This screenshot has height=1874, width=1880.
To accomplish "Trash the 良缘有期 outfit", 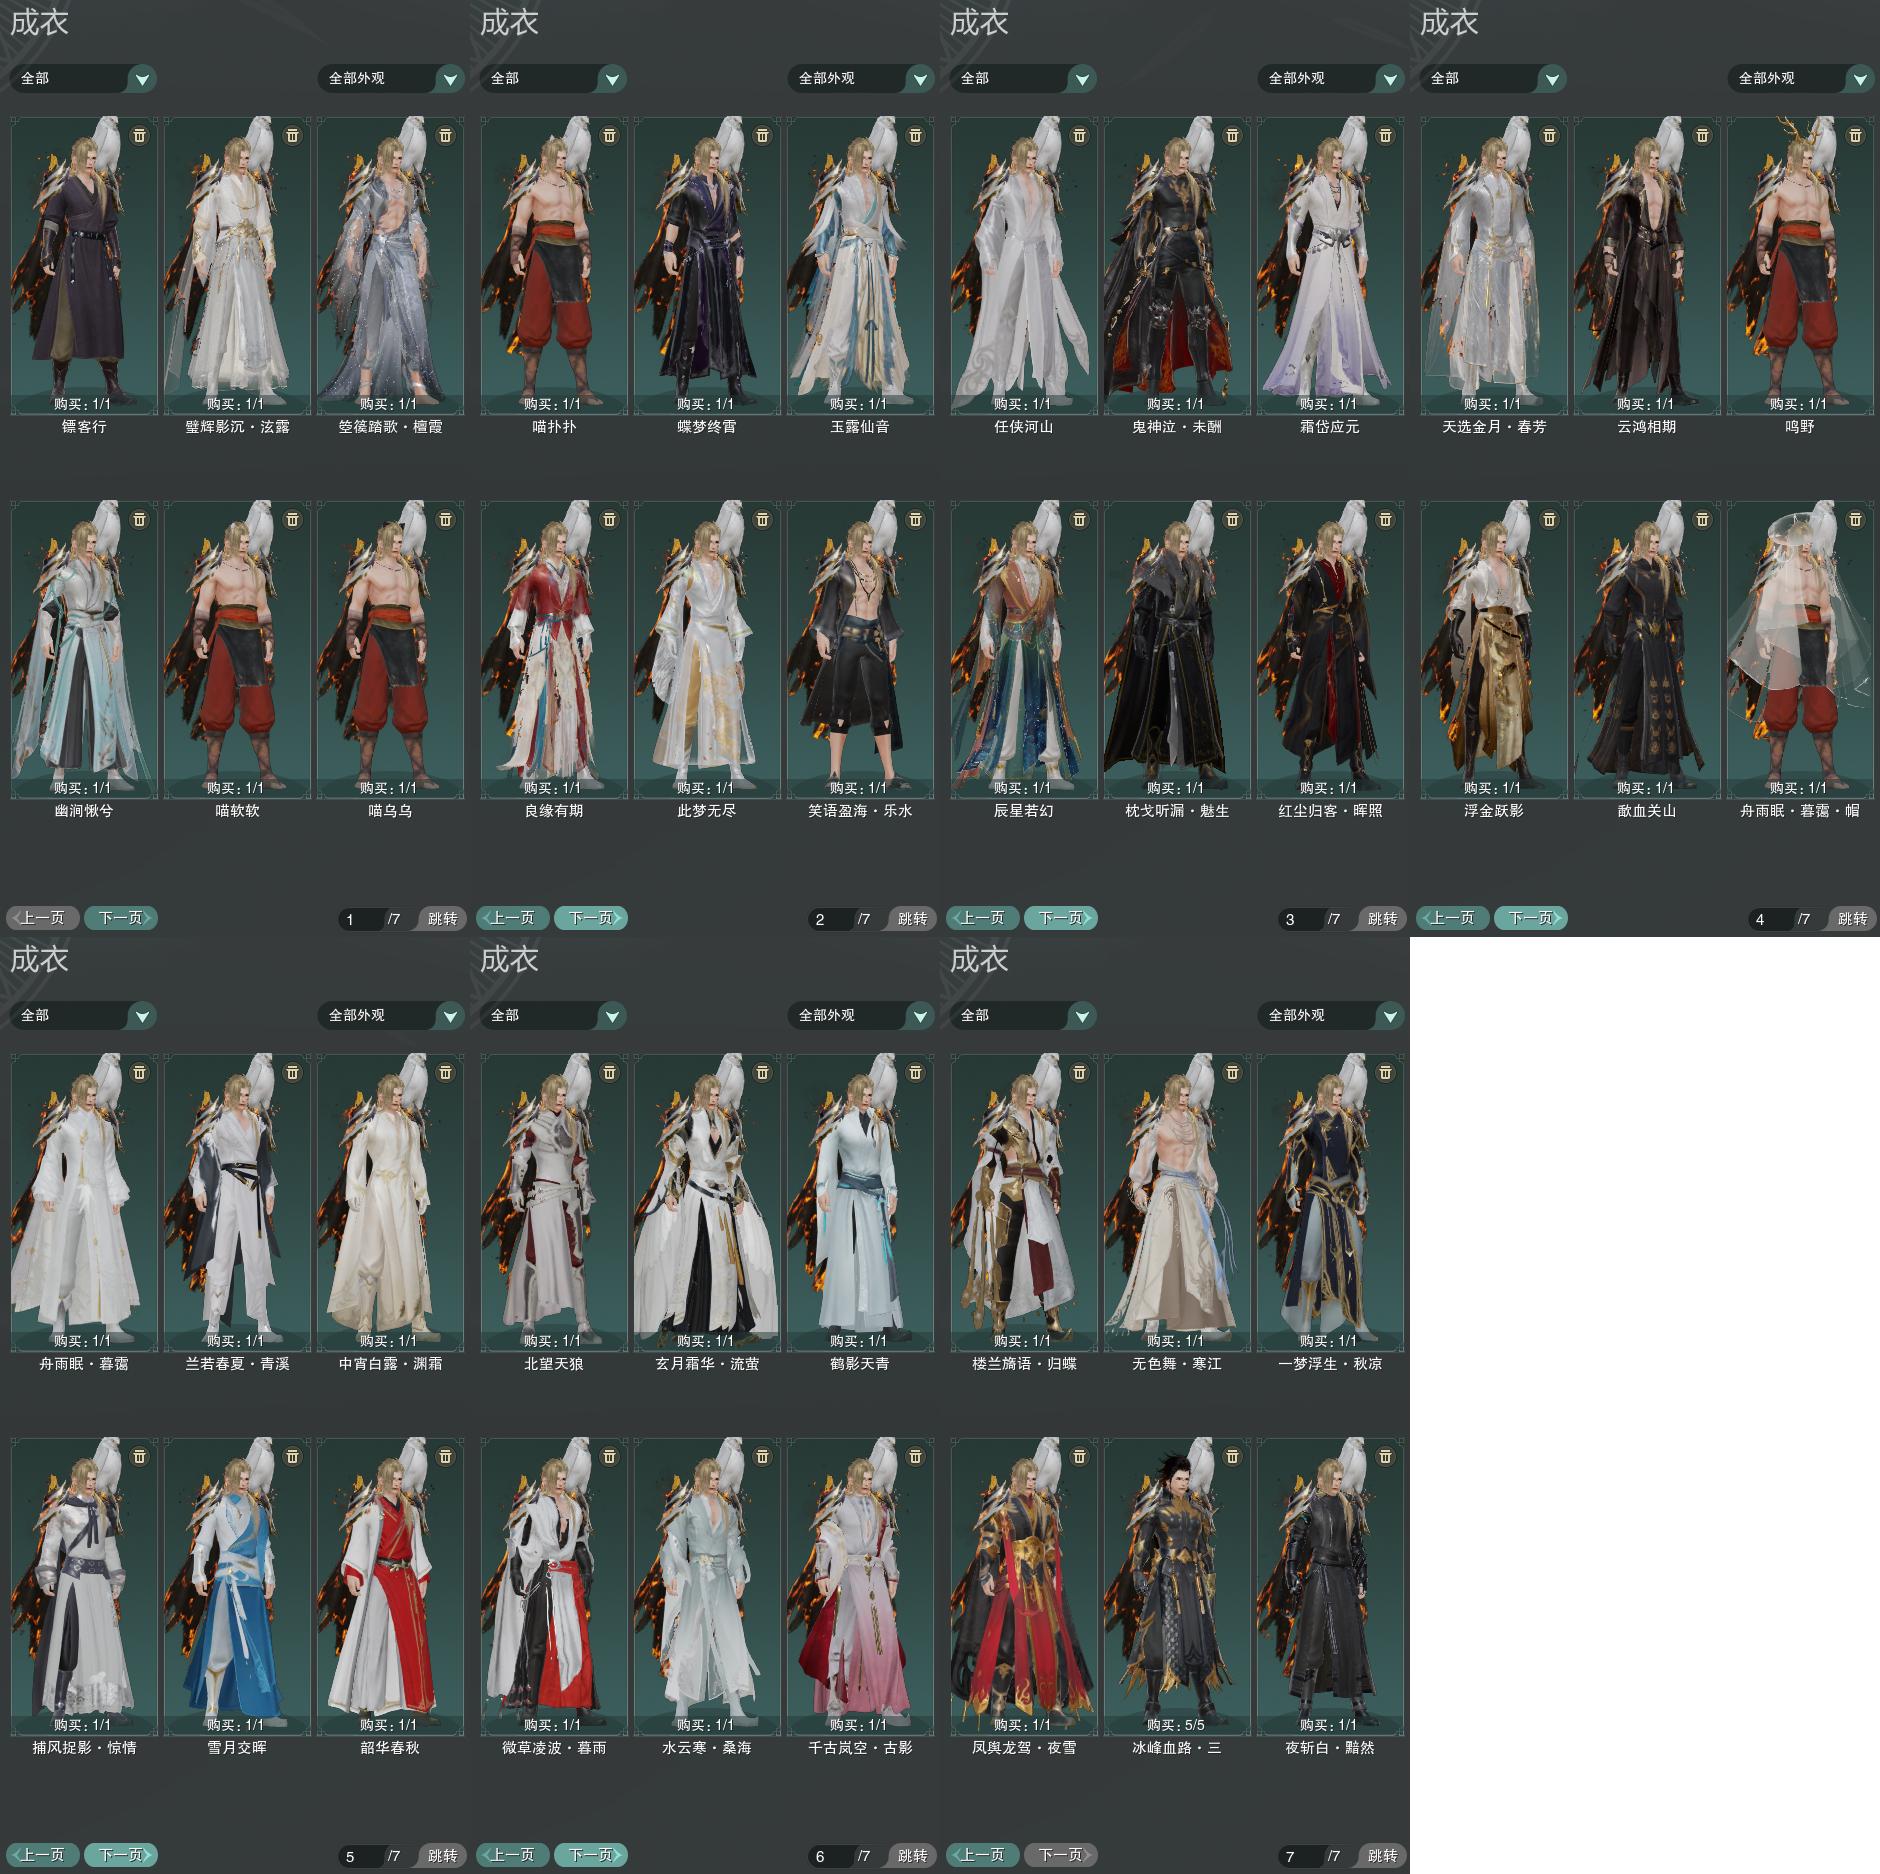I will [609, 519].
